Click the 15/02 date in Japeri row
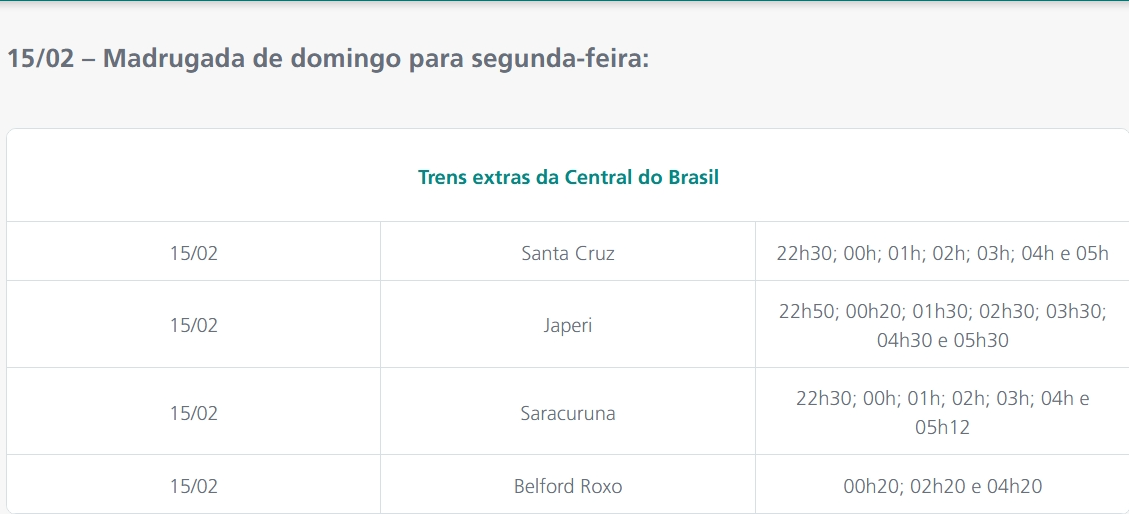The image size is (1129, 514). pyautogui.click(x=193, y=325)
